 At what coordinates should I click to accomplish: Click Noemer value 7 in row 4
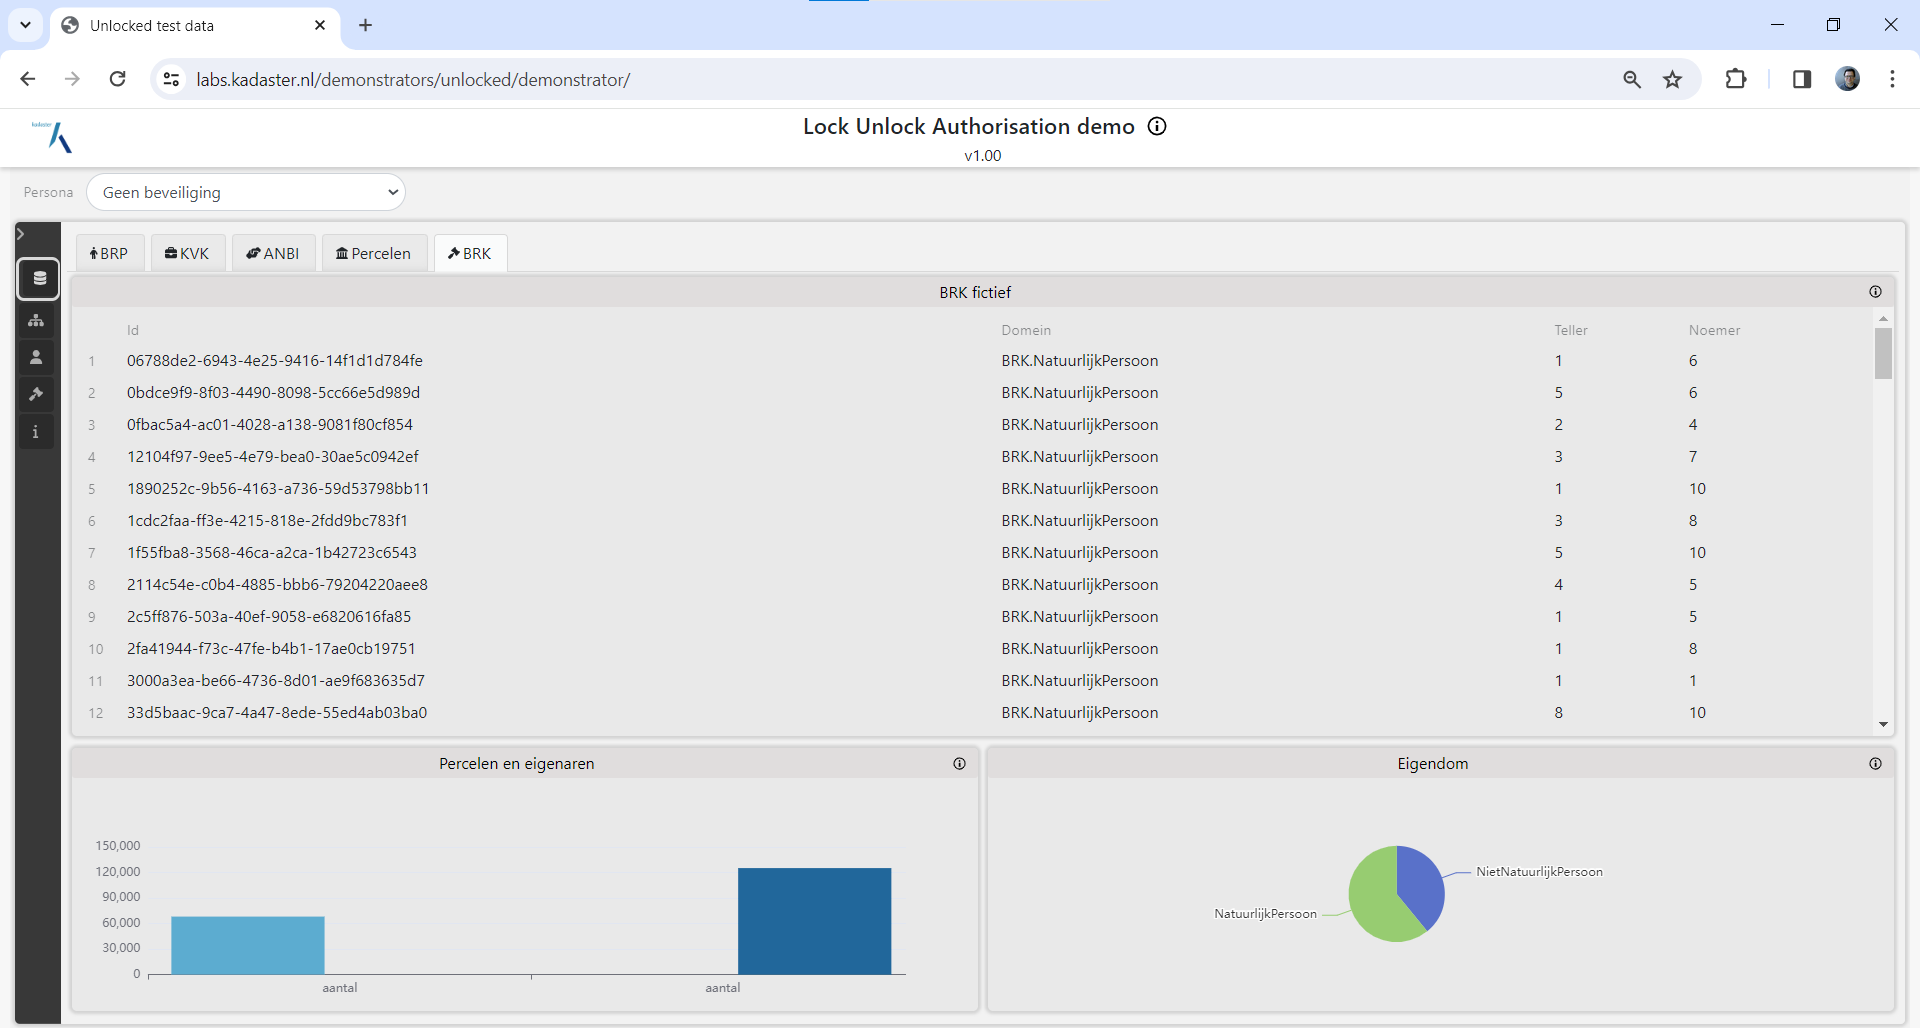tap(1693, 457)
